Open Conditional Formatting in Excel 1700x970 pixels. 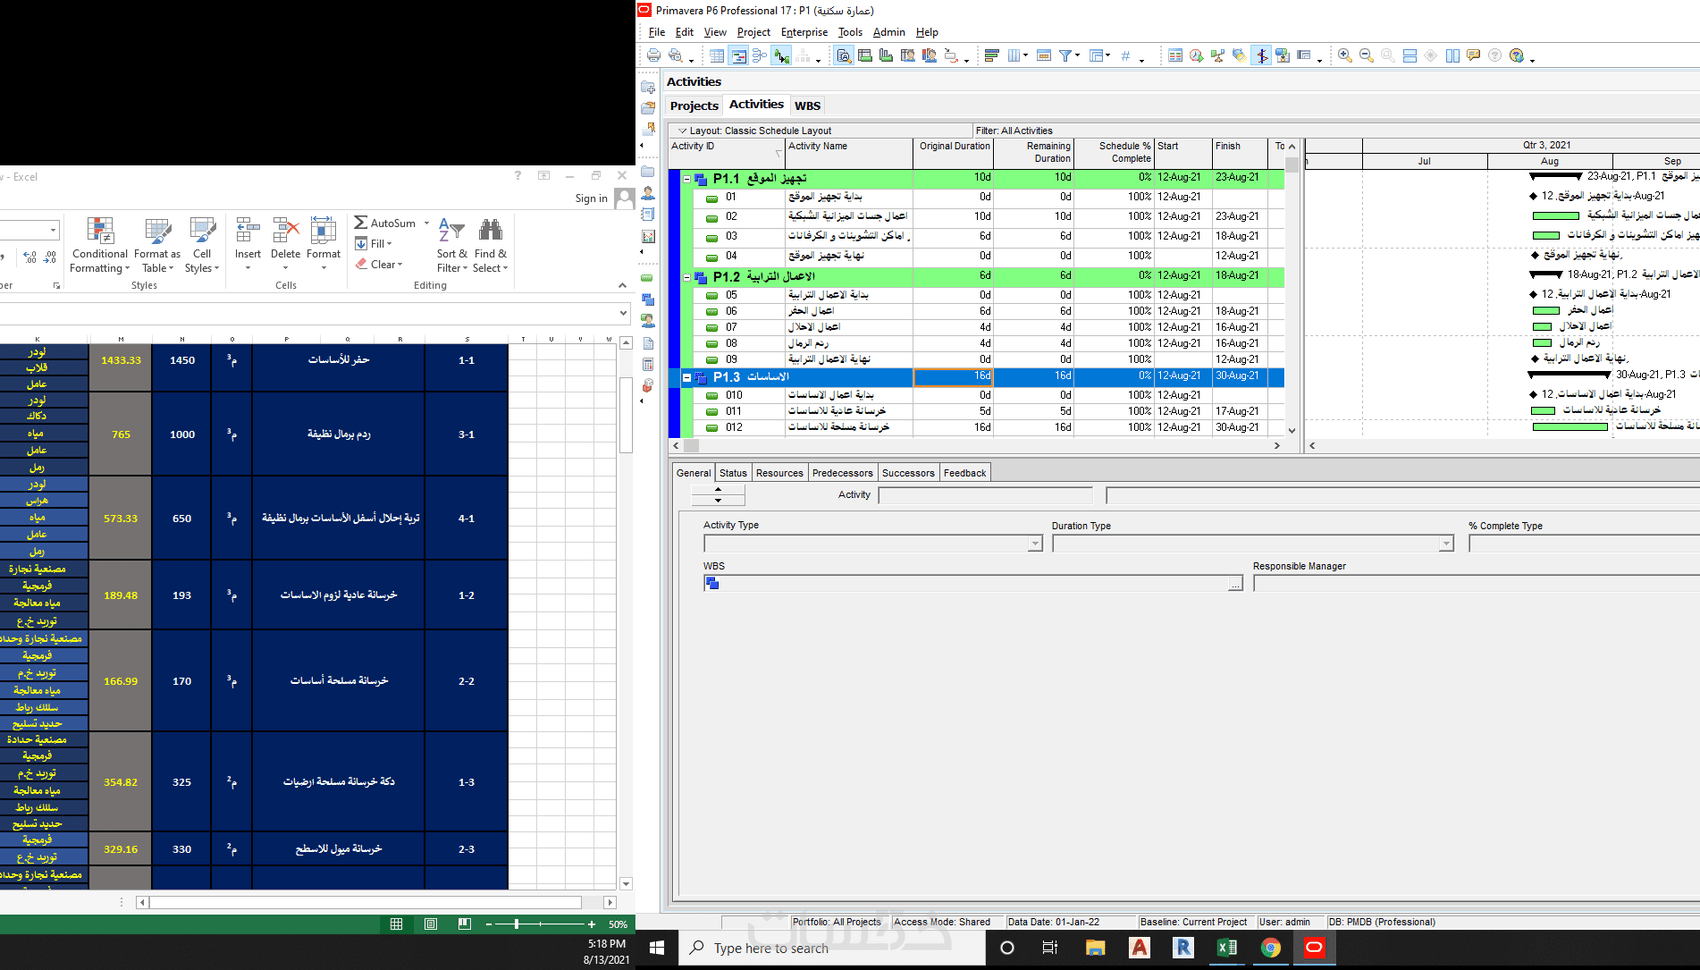100,246
